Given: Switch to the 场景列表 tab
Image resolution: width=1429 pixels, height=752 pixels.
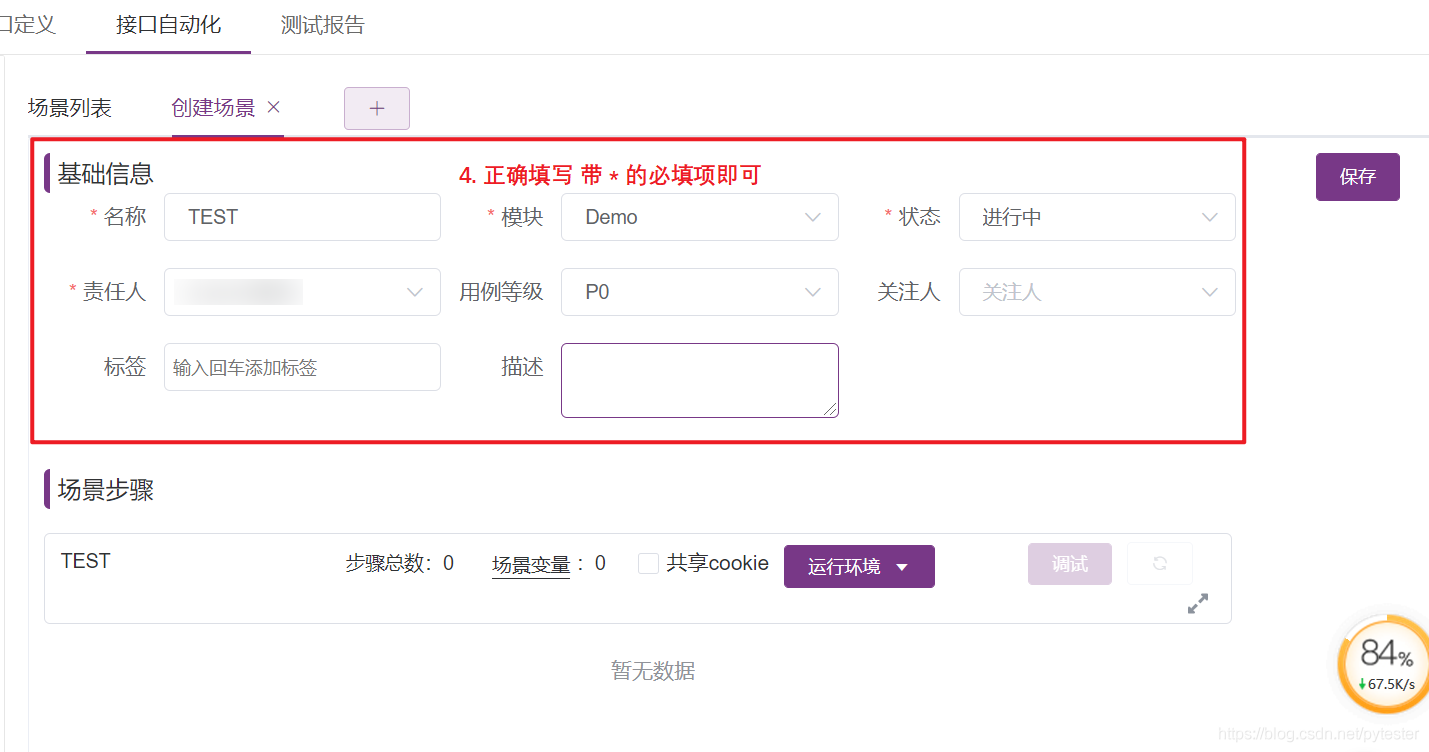Looking at the screenshot, I should pyautogui.click(x=70, y=108).
